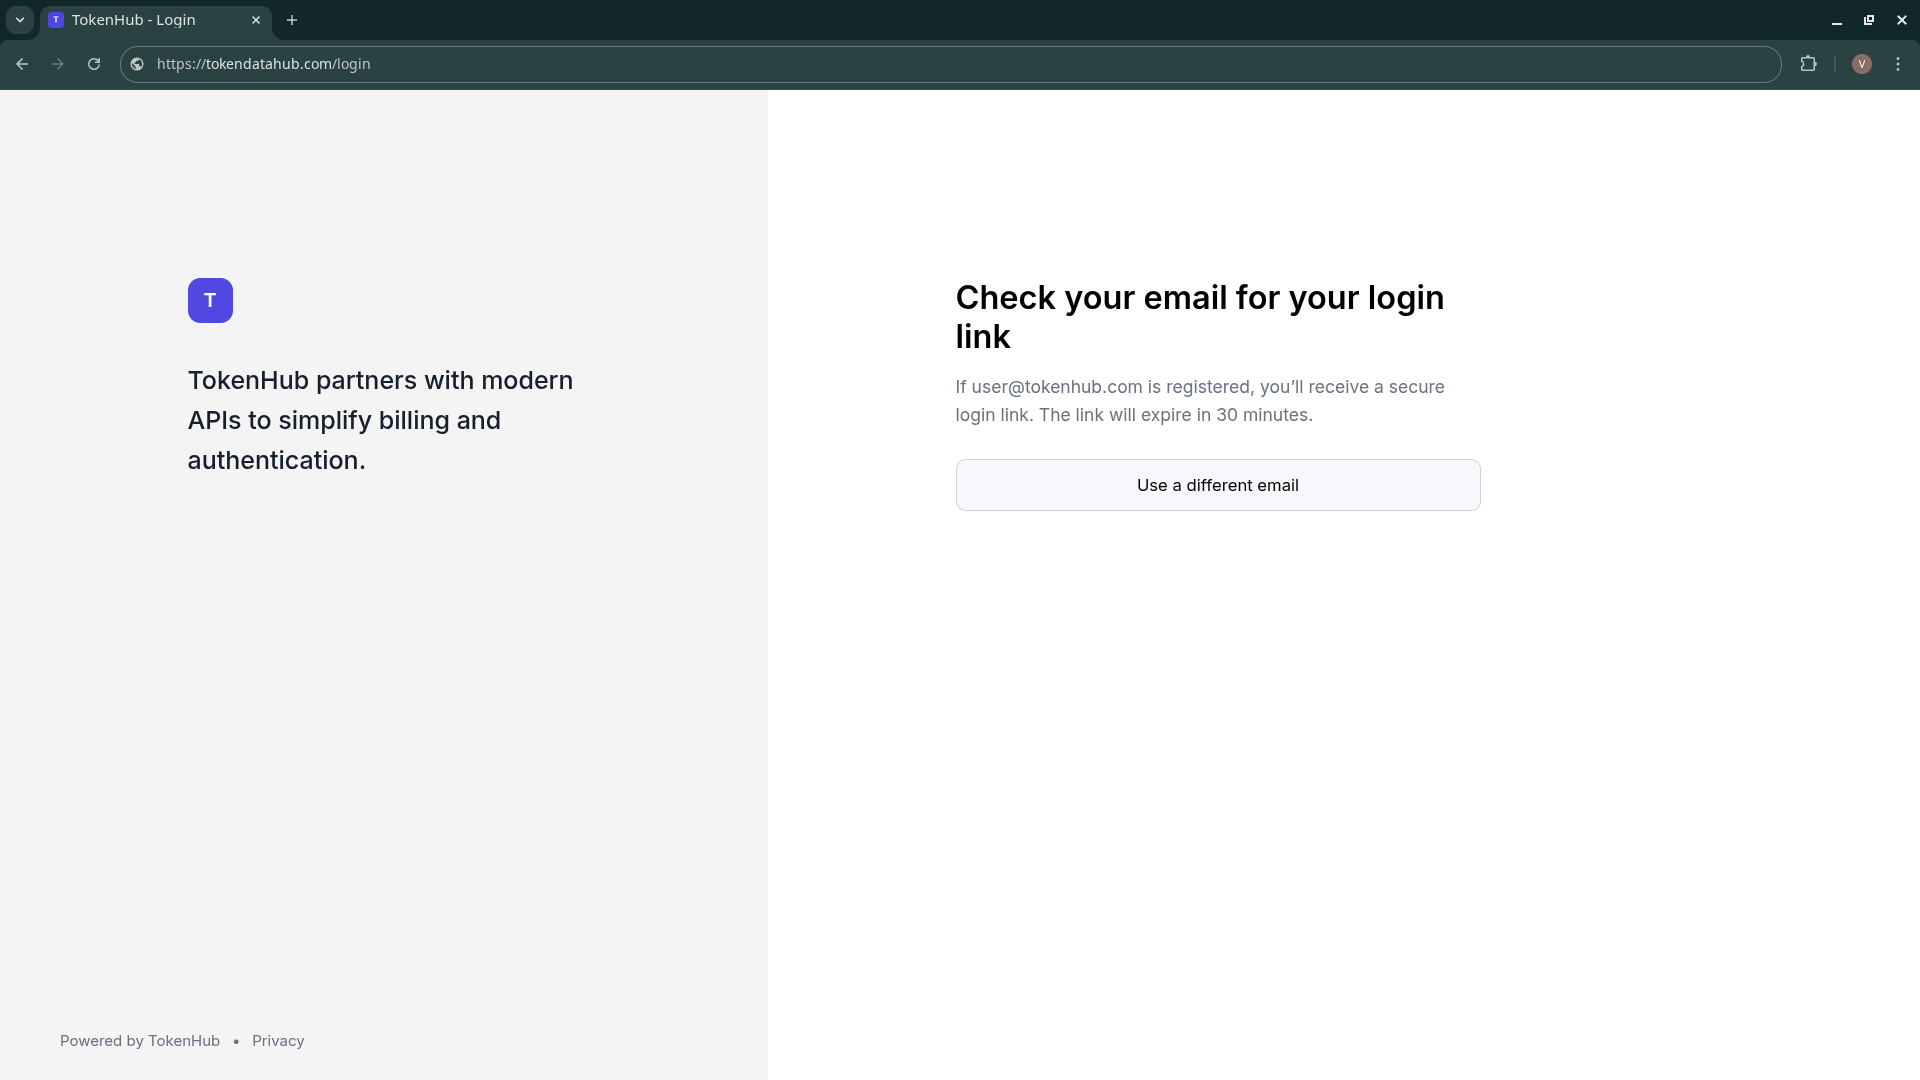The image size is (1920, 1080).
Task: Expand the tab search dropdown arrow
Action: (x=20, y=20)
